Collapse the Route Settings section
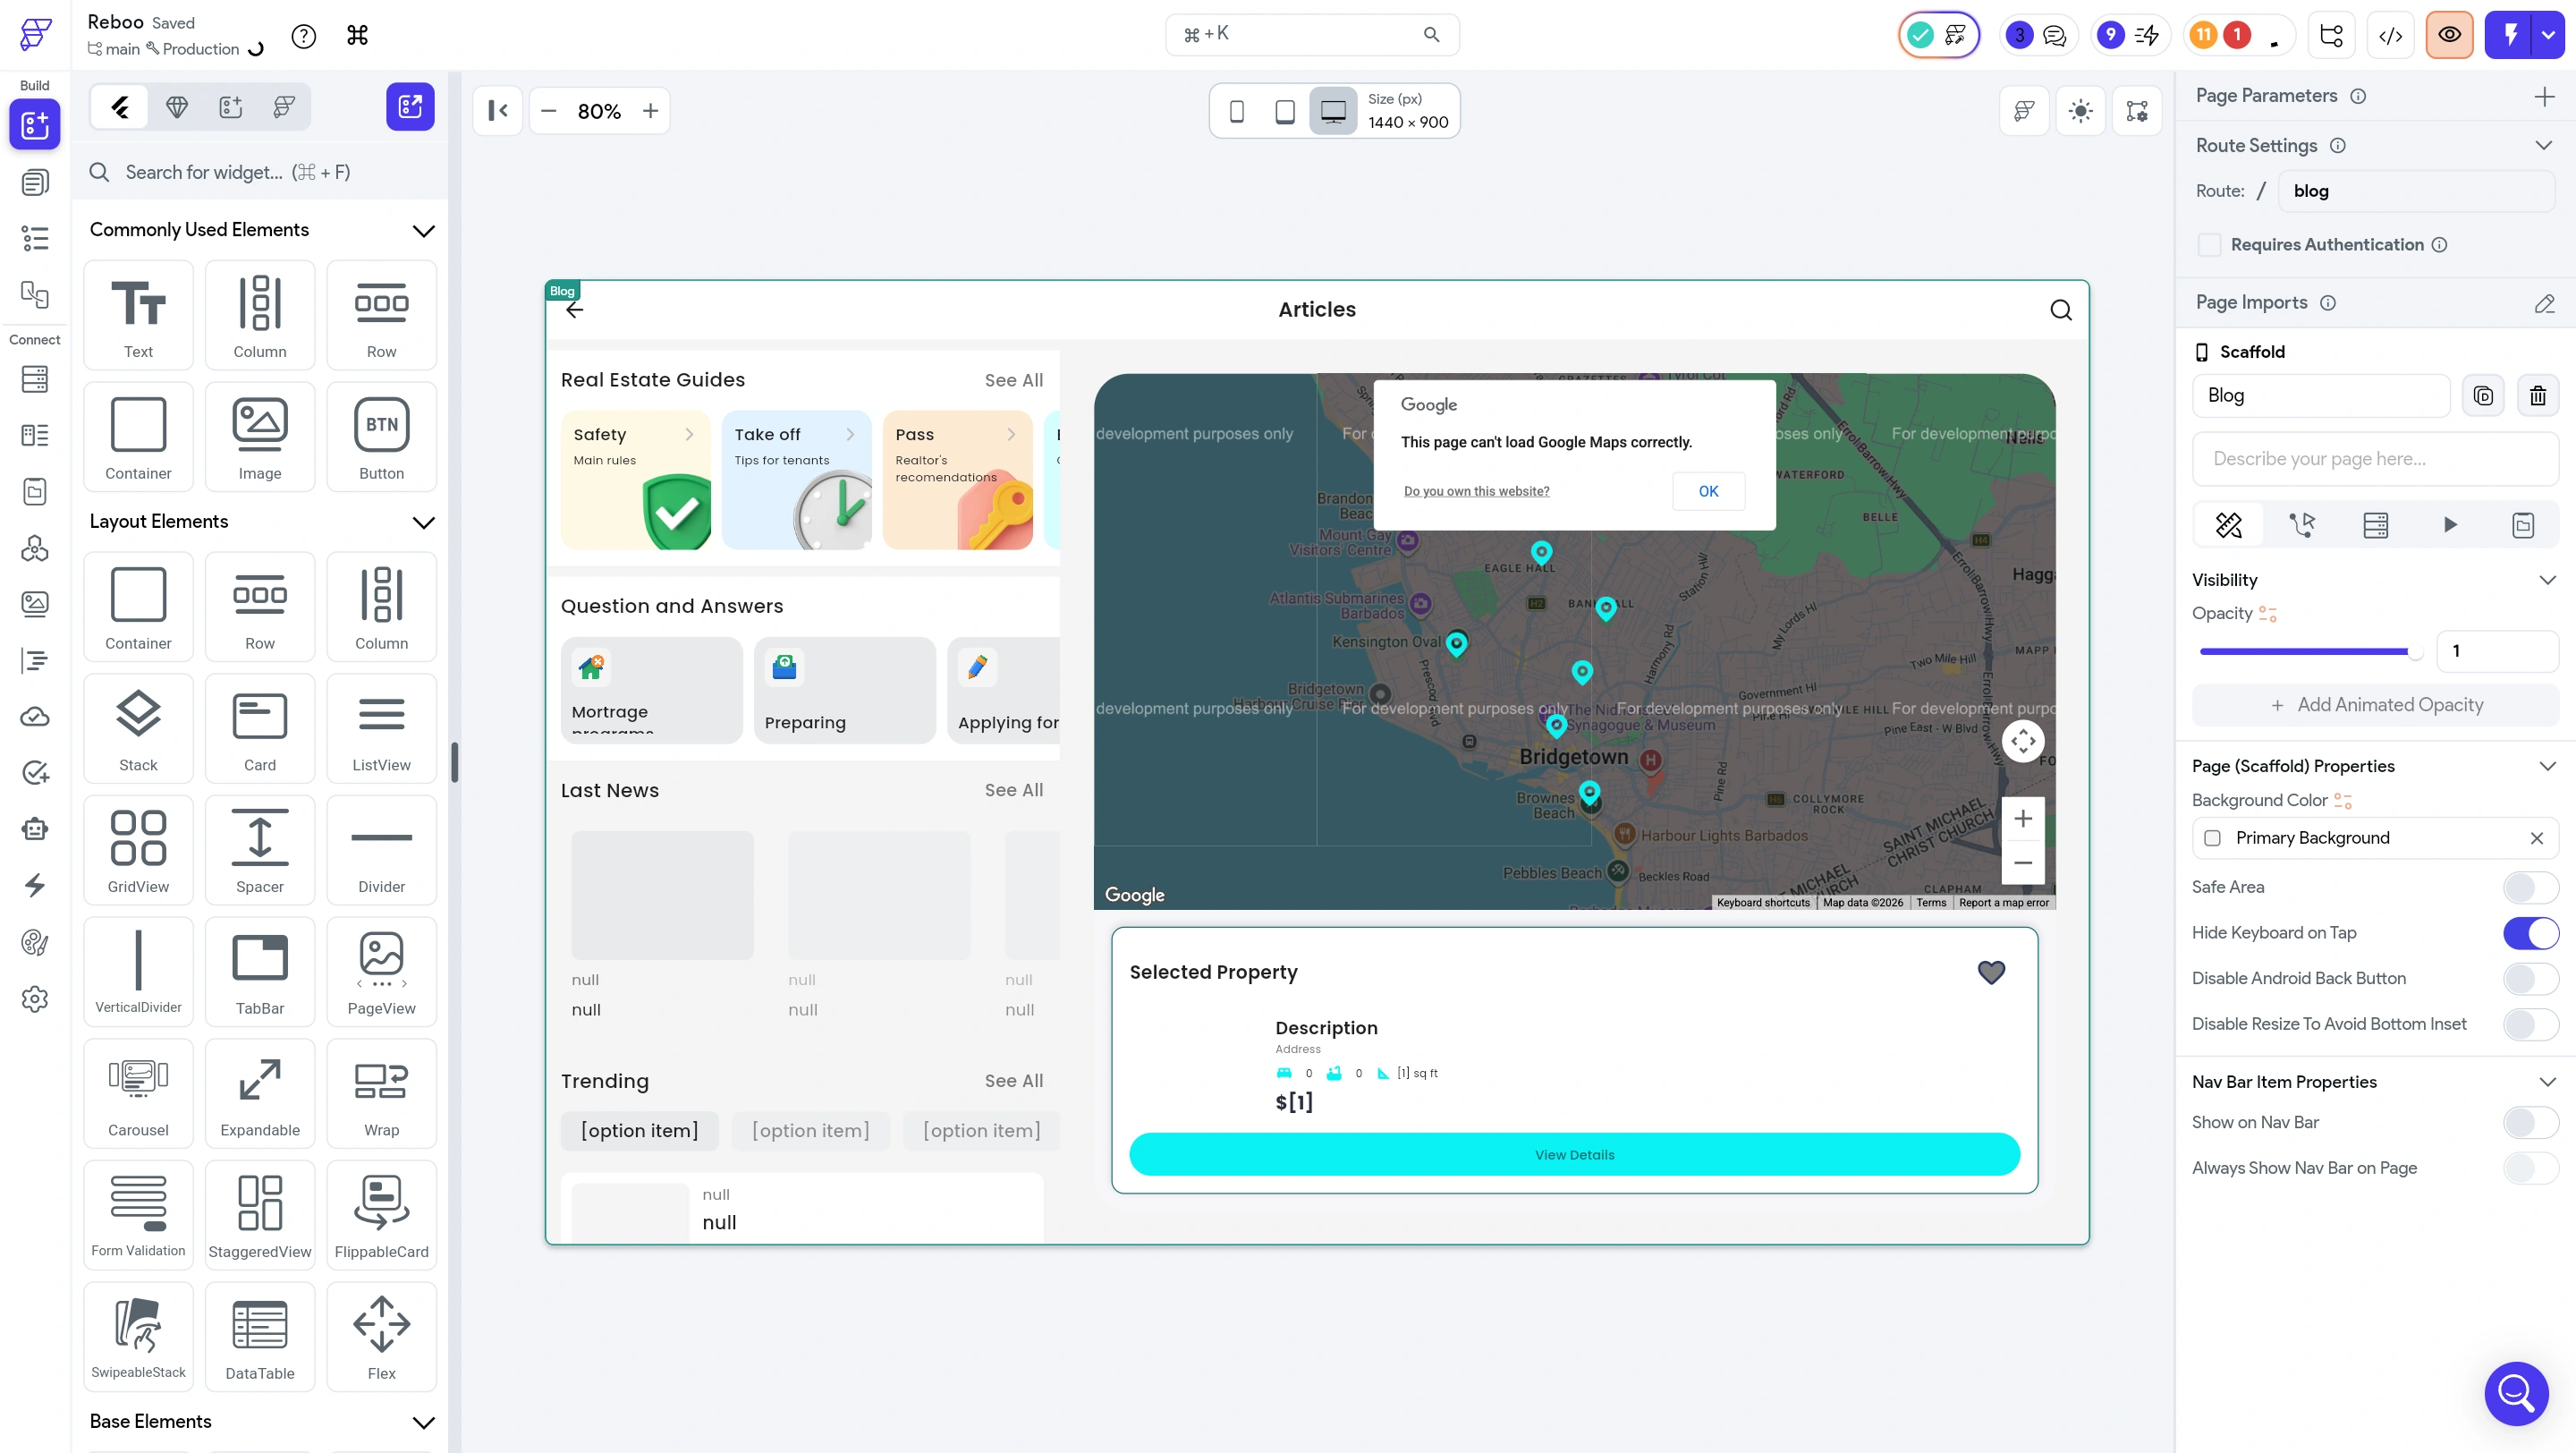 (2544, 146)
